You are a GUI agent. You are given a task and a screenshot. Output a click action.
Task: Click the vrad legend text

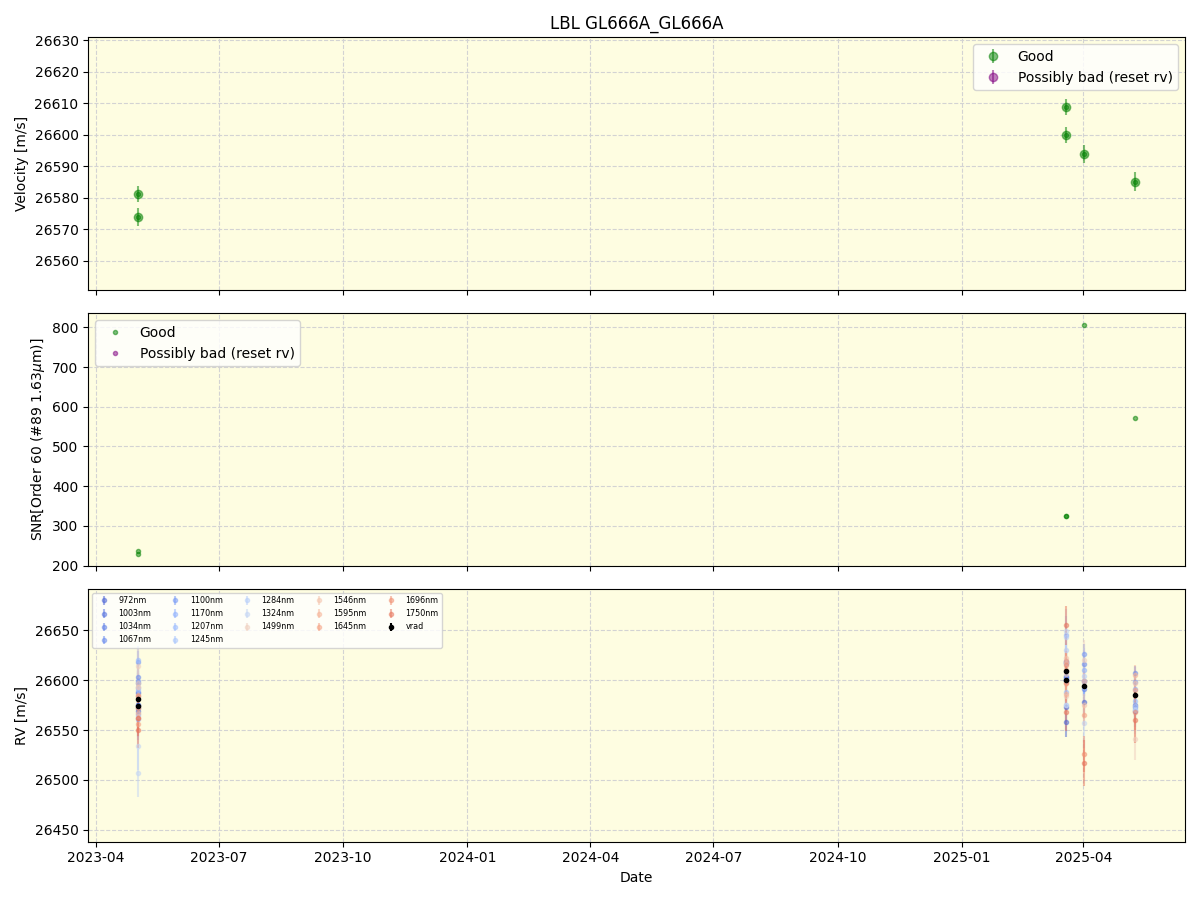pos(414,627)
